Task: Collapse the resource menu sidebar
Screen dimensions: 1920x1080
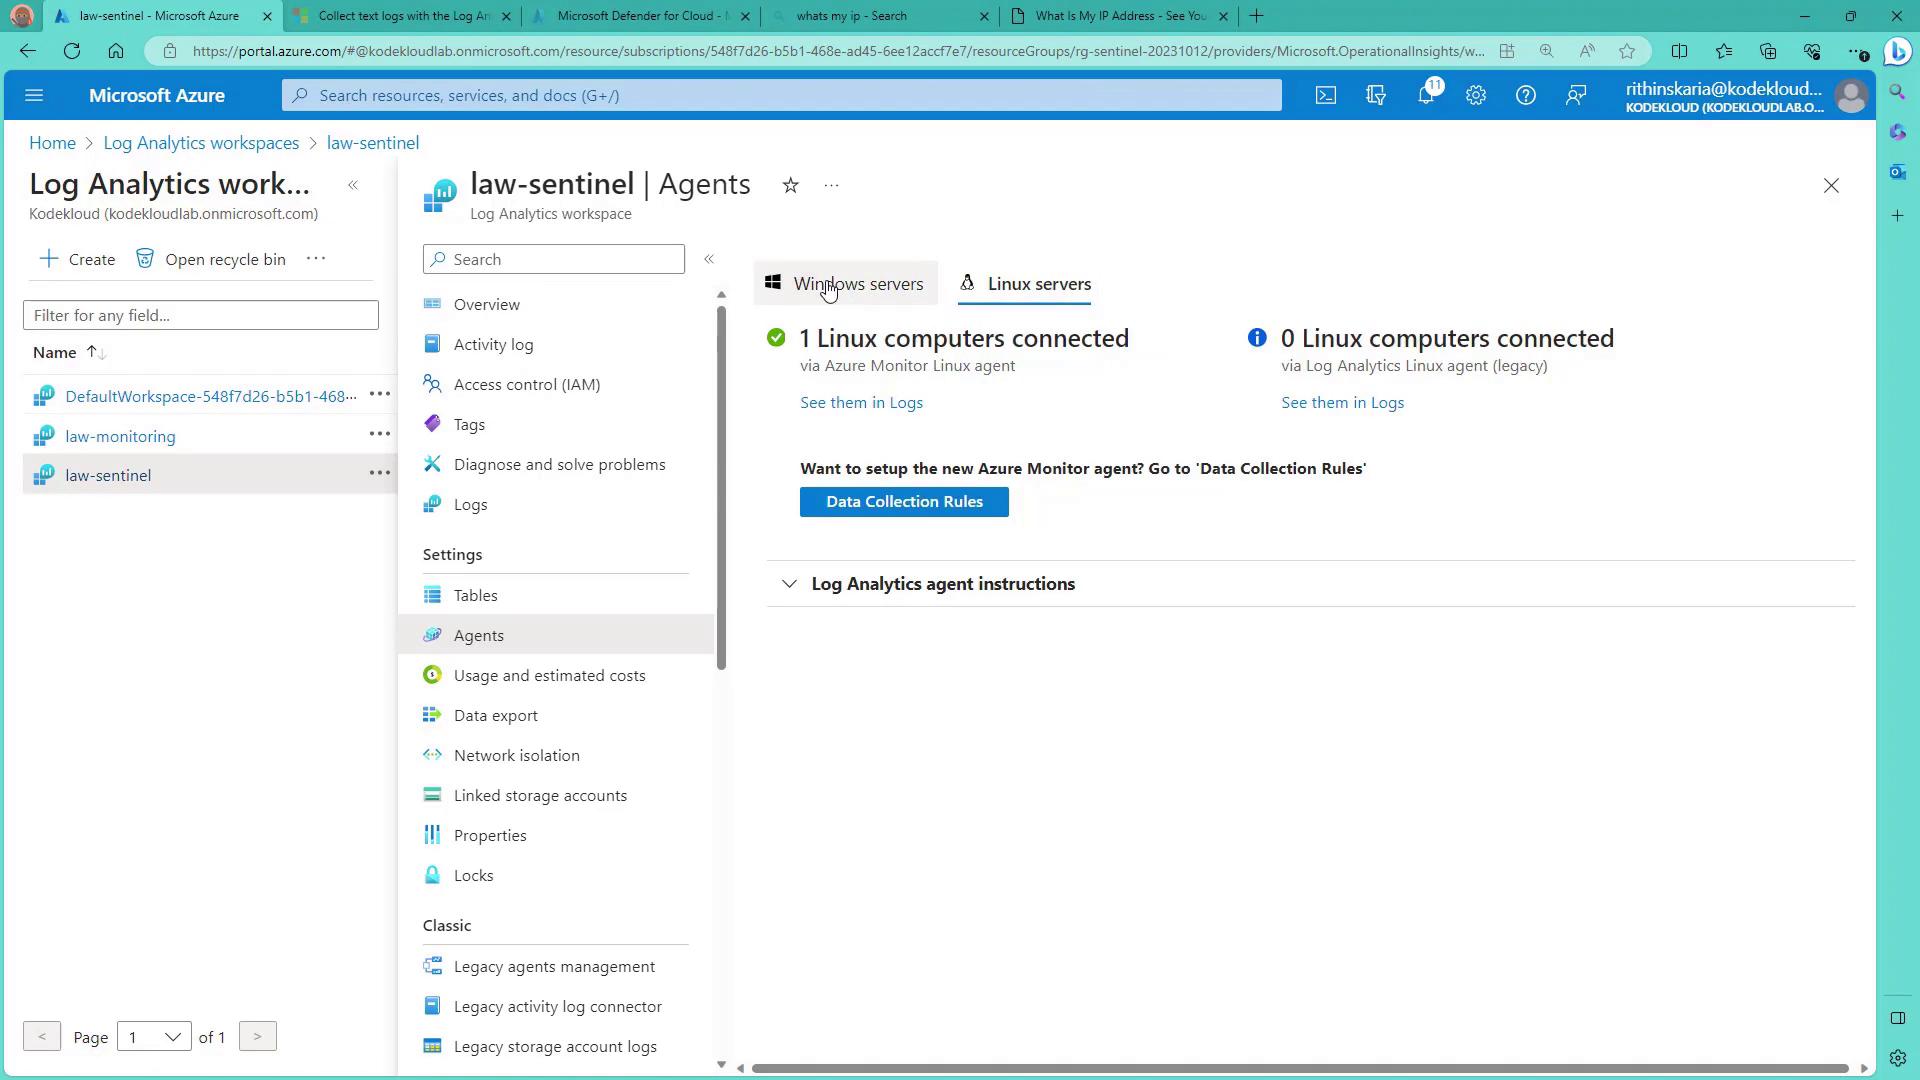Action: (x=709, y=259)
